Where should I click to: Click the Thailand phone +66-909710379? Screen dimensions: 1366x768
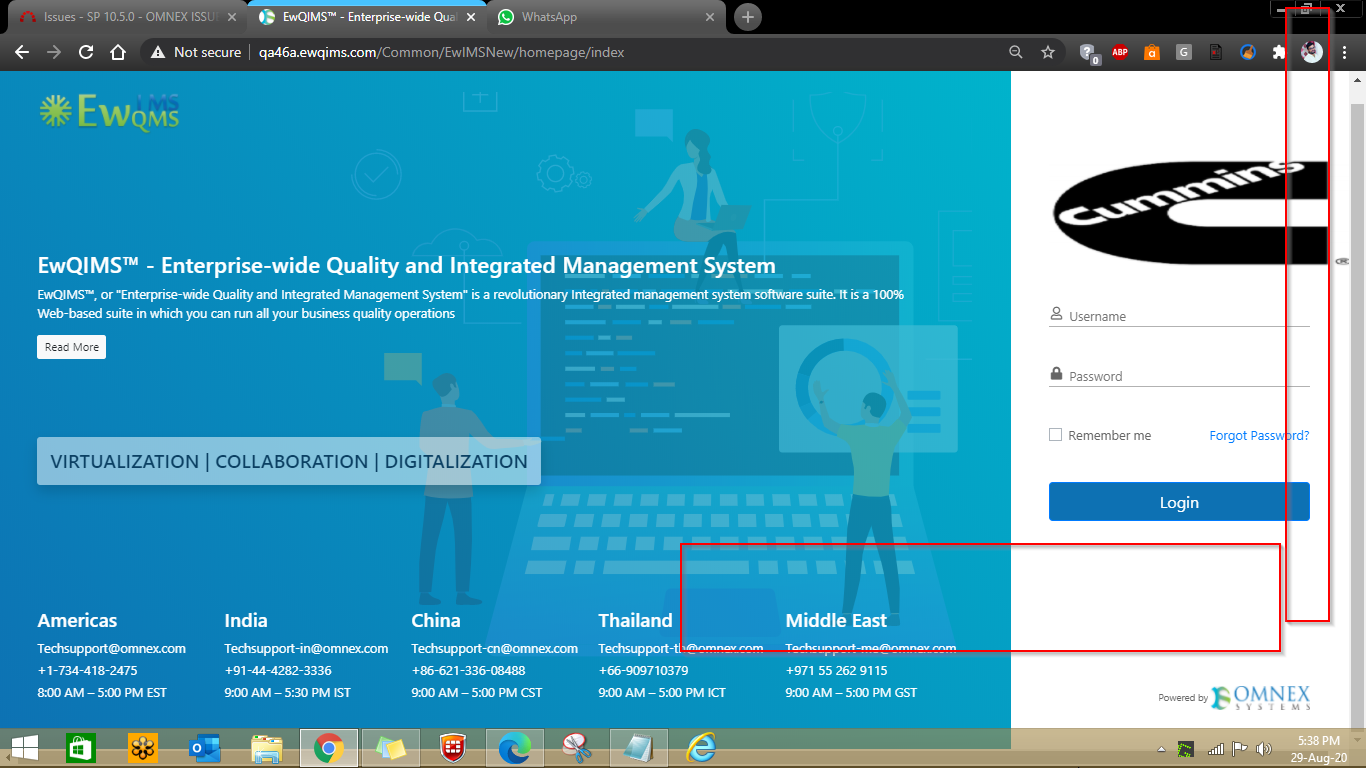pyautogui.click(x=643, y=670)
